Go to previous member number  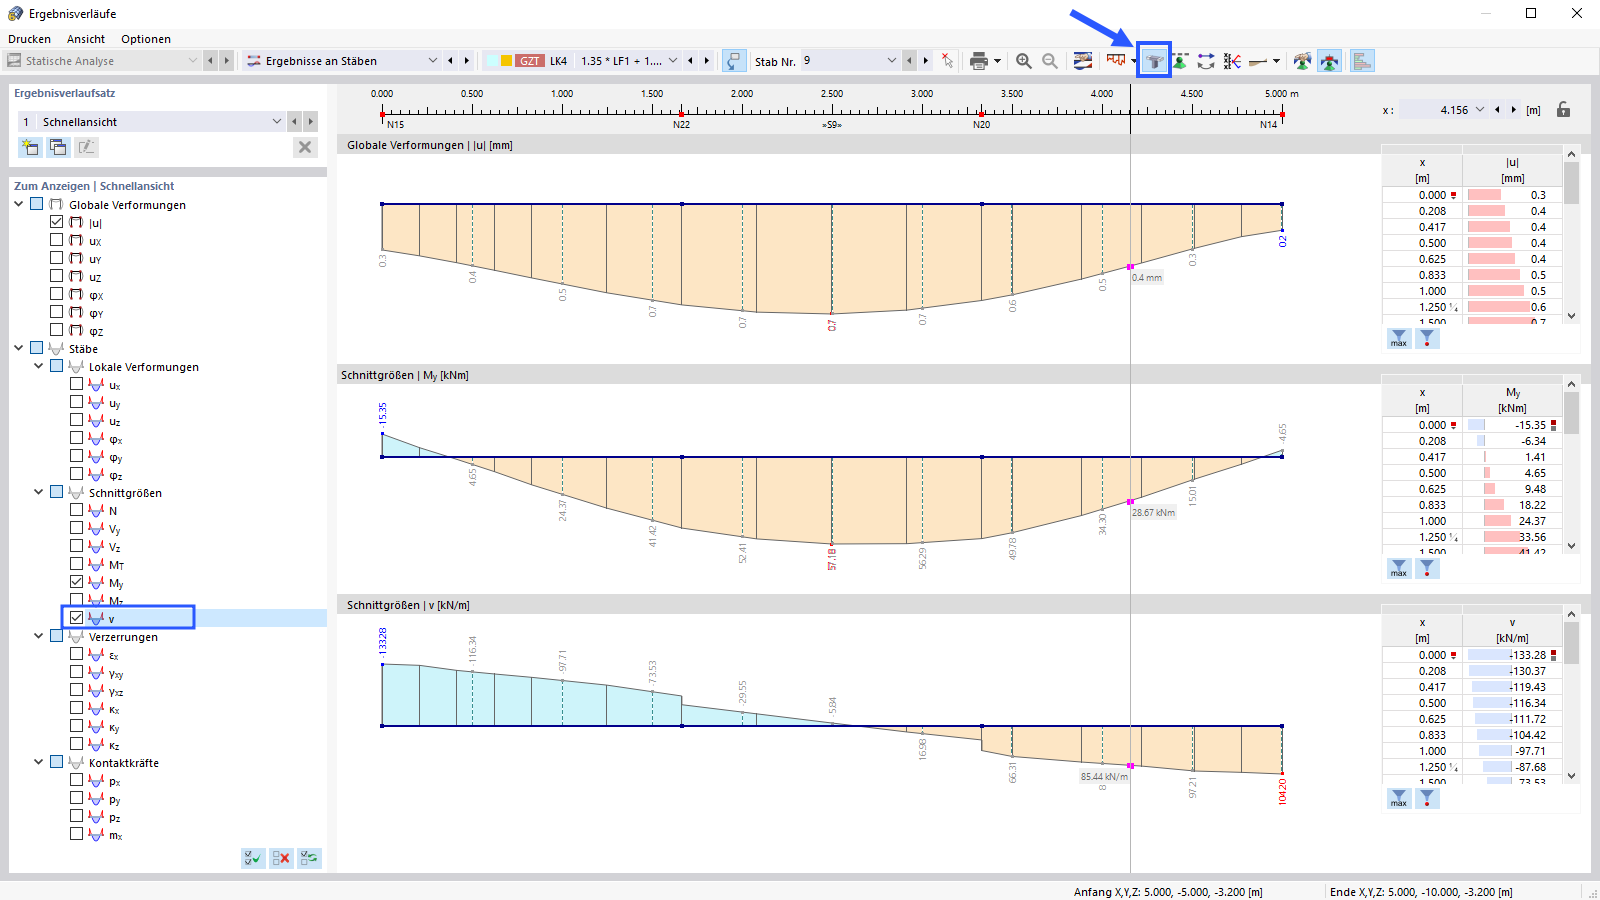[x=909, y=61]
